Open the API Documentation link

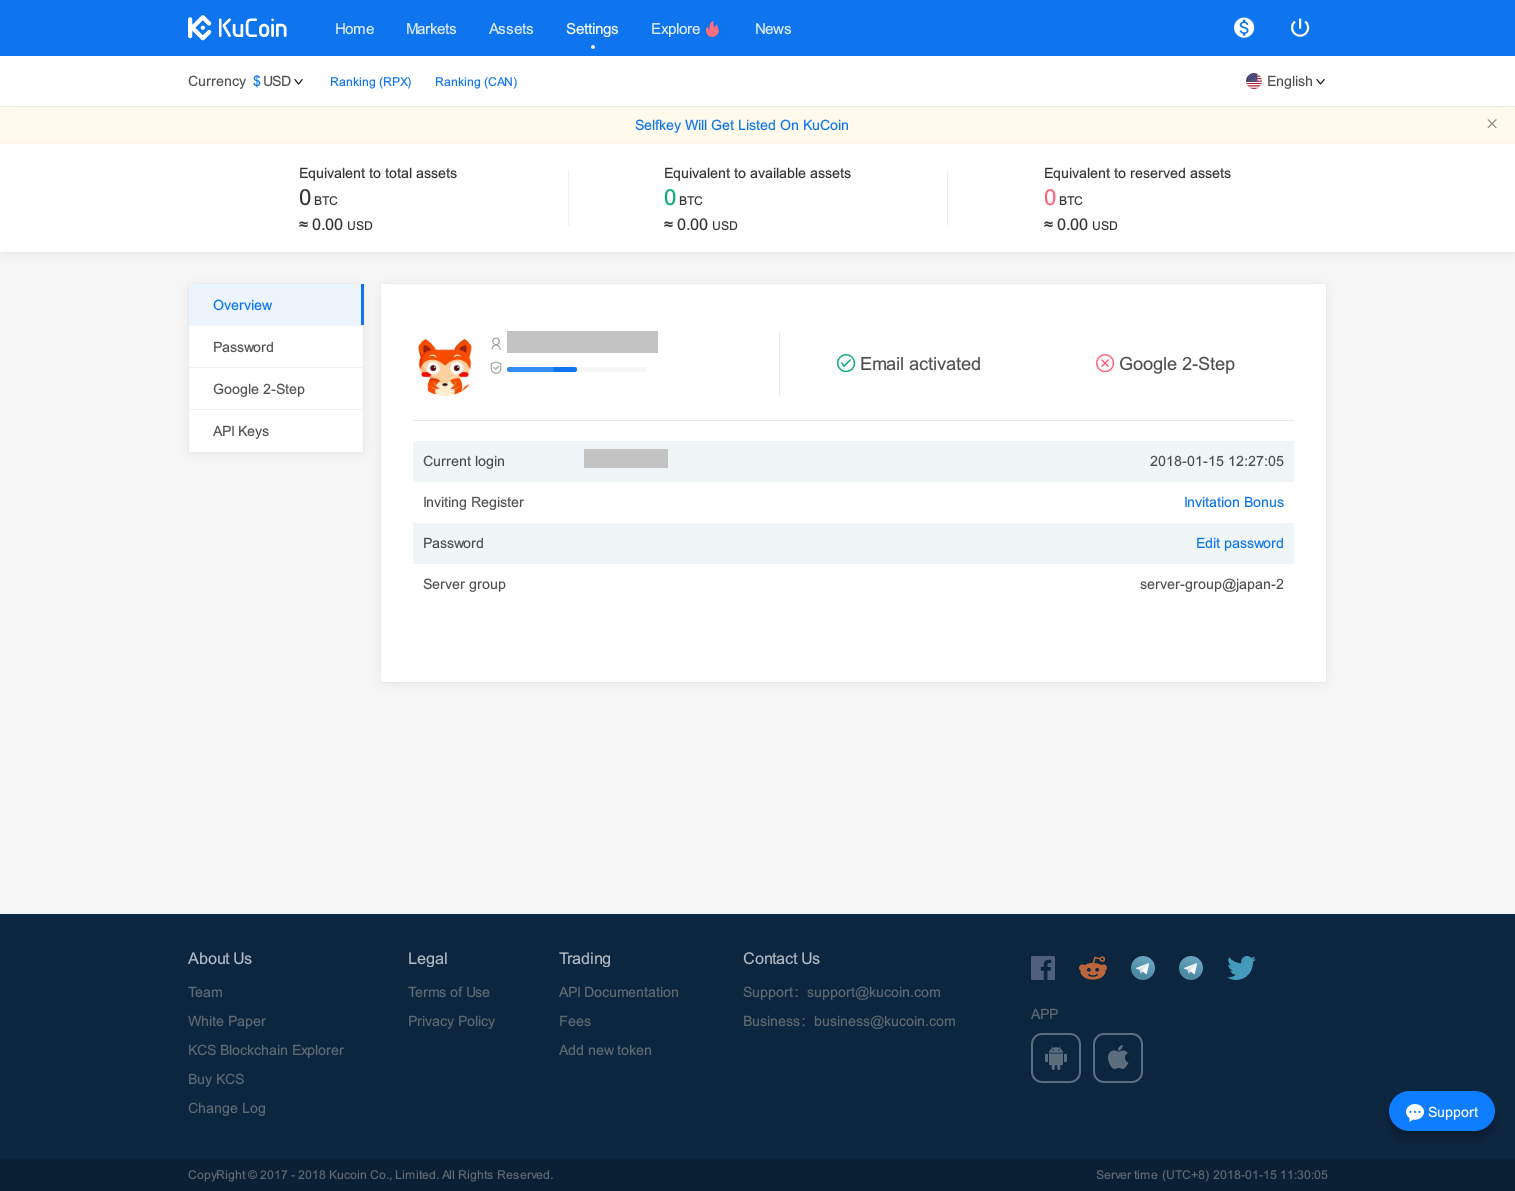[619, 992]
